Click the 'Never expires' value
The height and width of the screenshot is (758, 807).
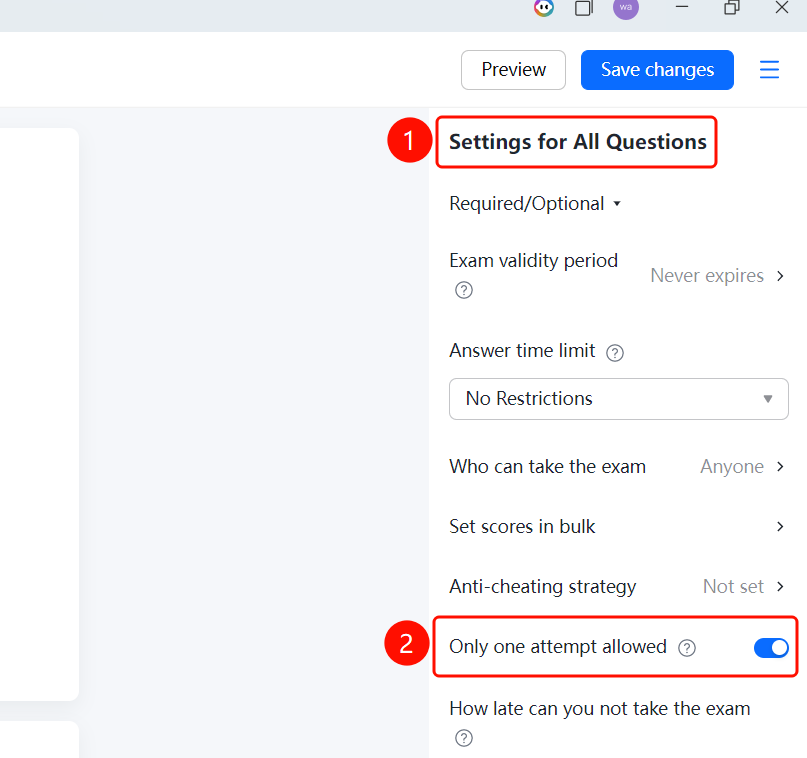click(707, 276)
